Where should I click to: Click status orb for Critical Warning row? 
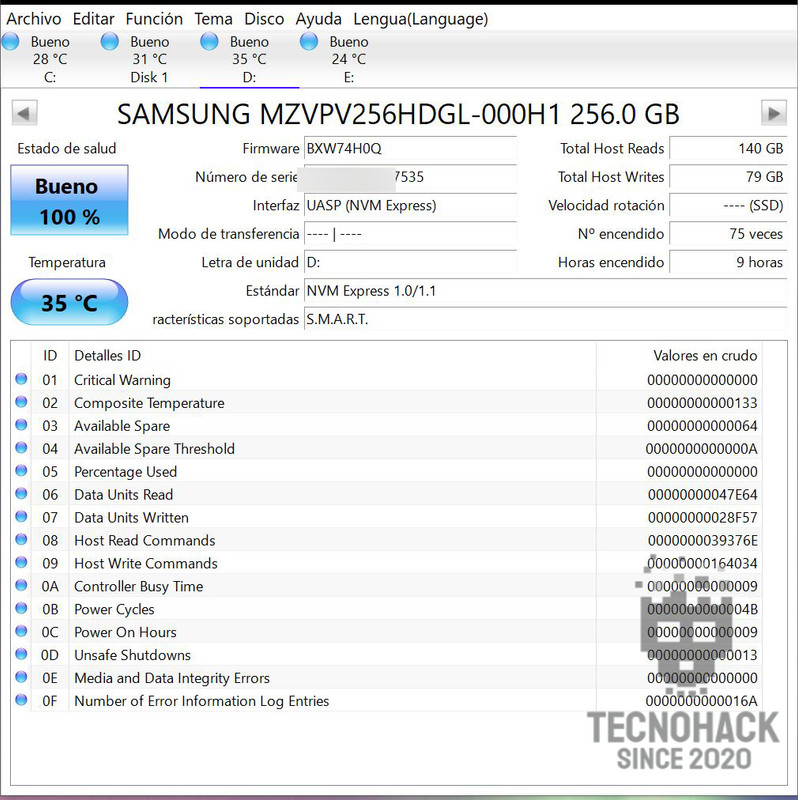[21, 379]
